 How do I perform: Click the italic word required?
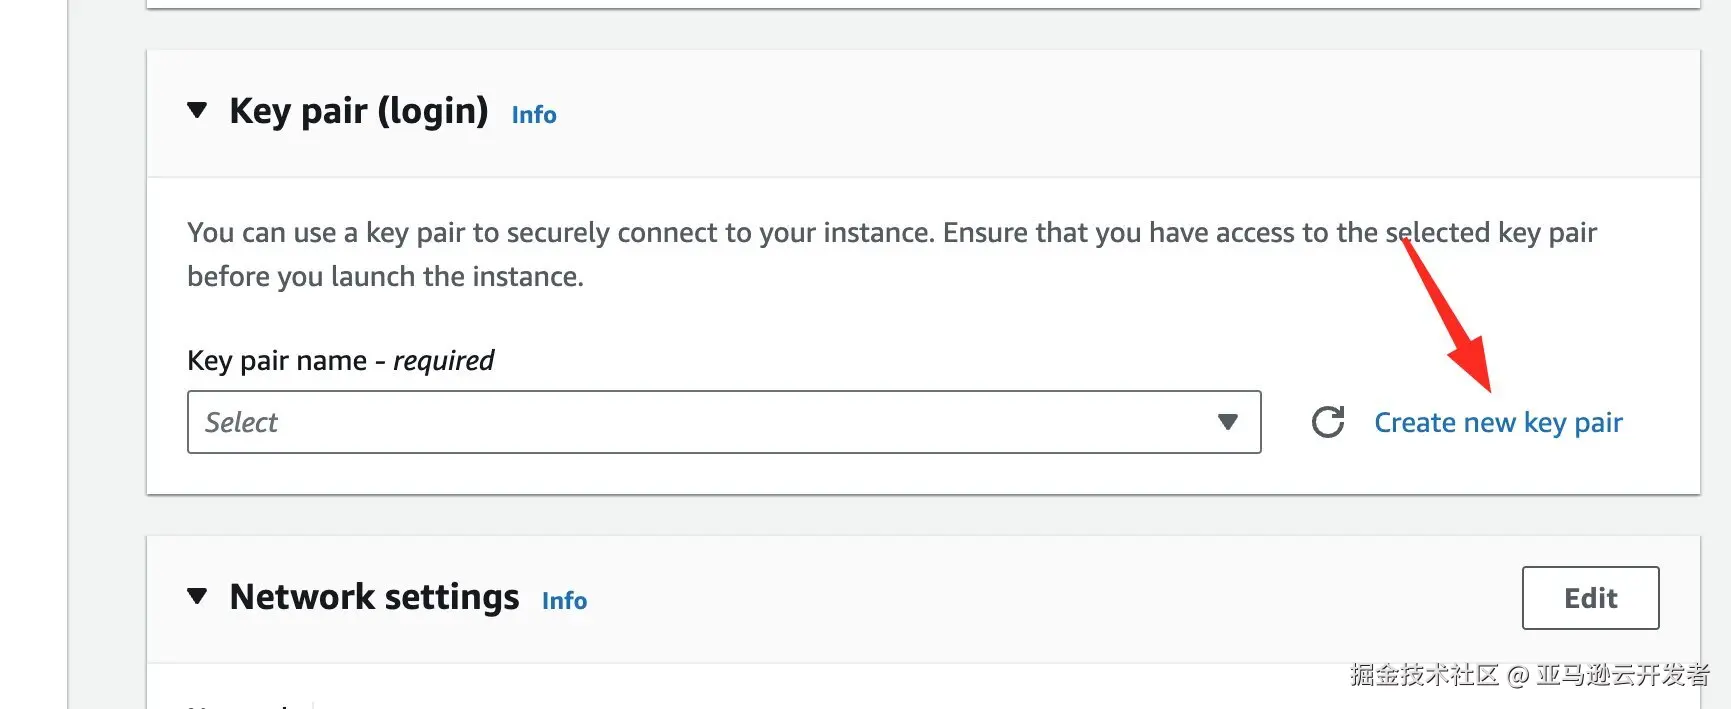point(443,360)
